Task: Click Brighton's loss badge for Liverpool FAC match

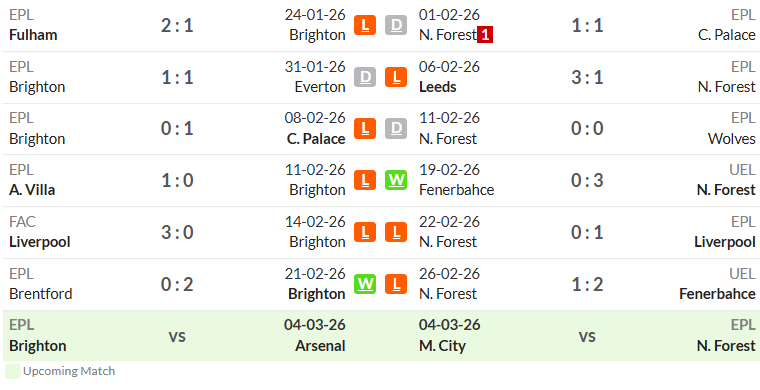Action: click(x=365, y=232)
